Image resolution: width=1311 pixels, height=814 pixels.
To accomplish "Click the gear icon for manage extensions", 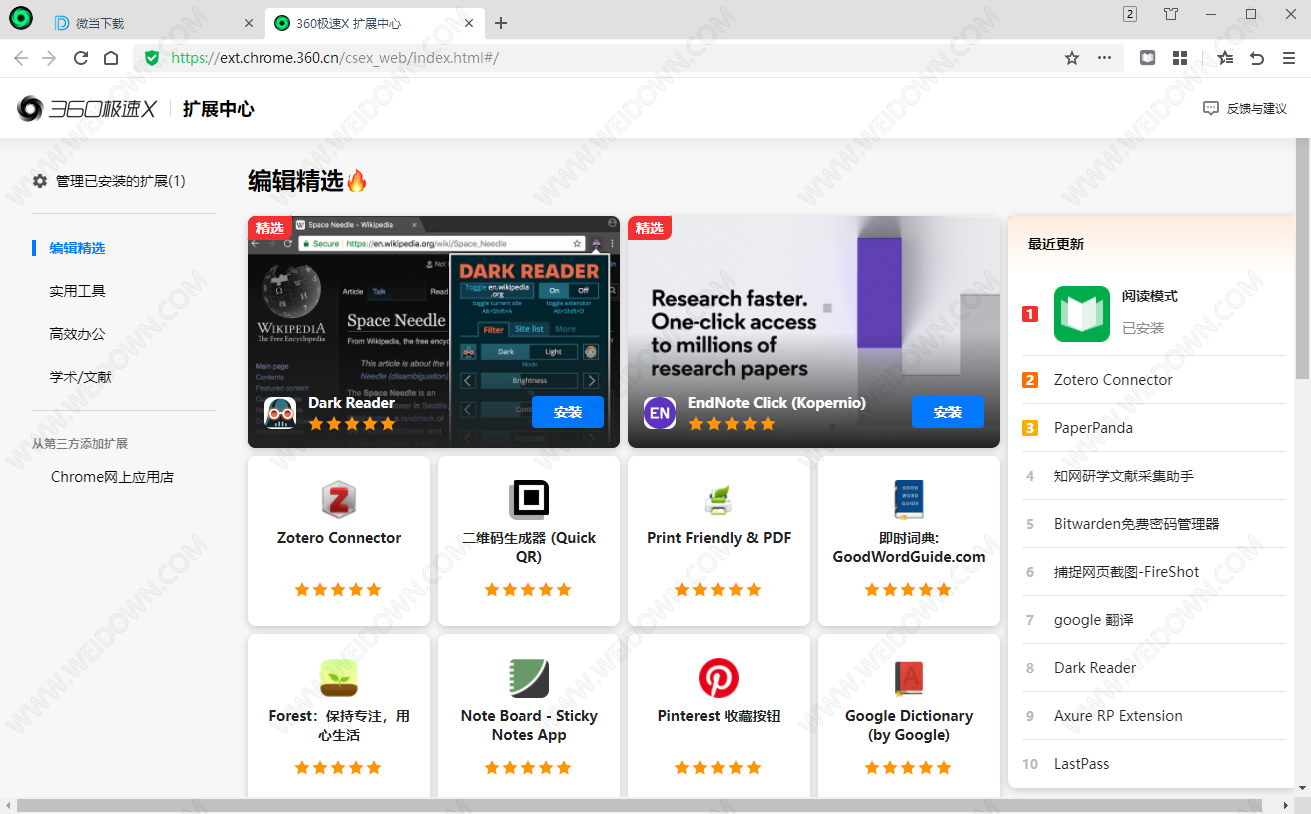I will tap(40, 181).
